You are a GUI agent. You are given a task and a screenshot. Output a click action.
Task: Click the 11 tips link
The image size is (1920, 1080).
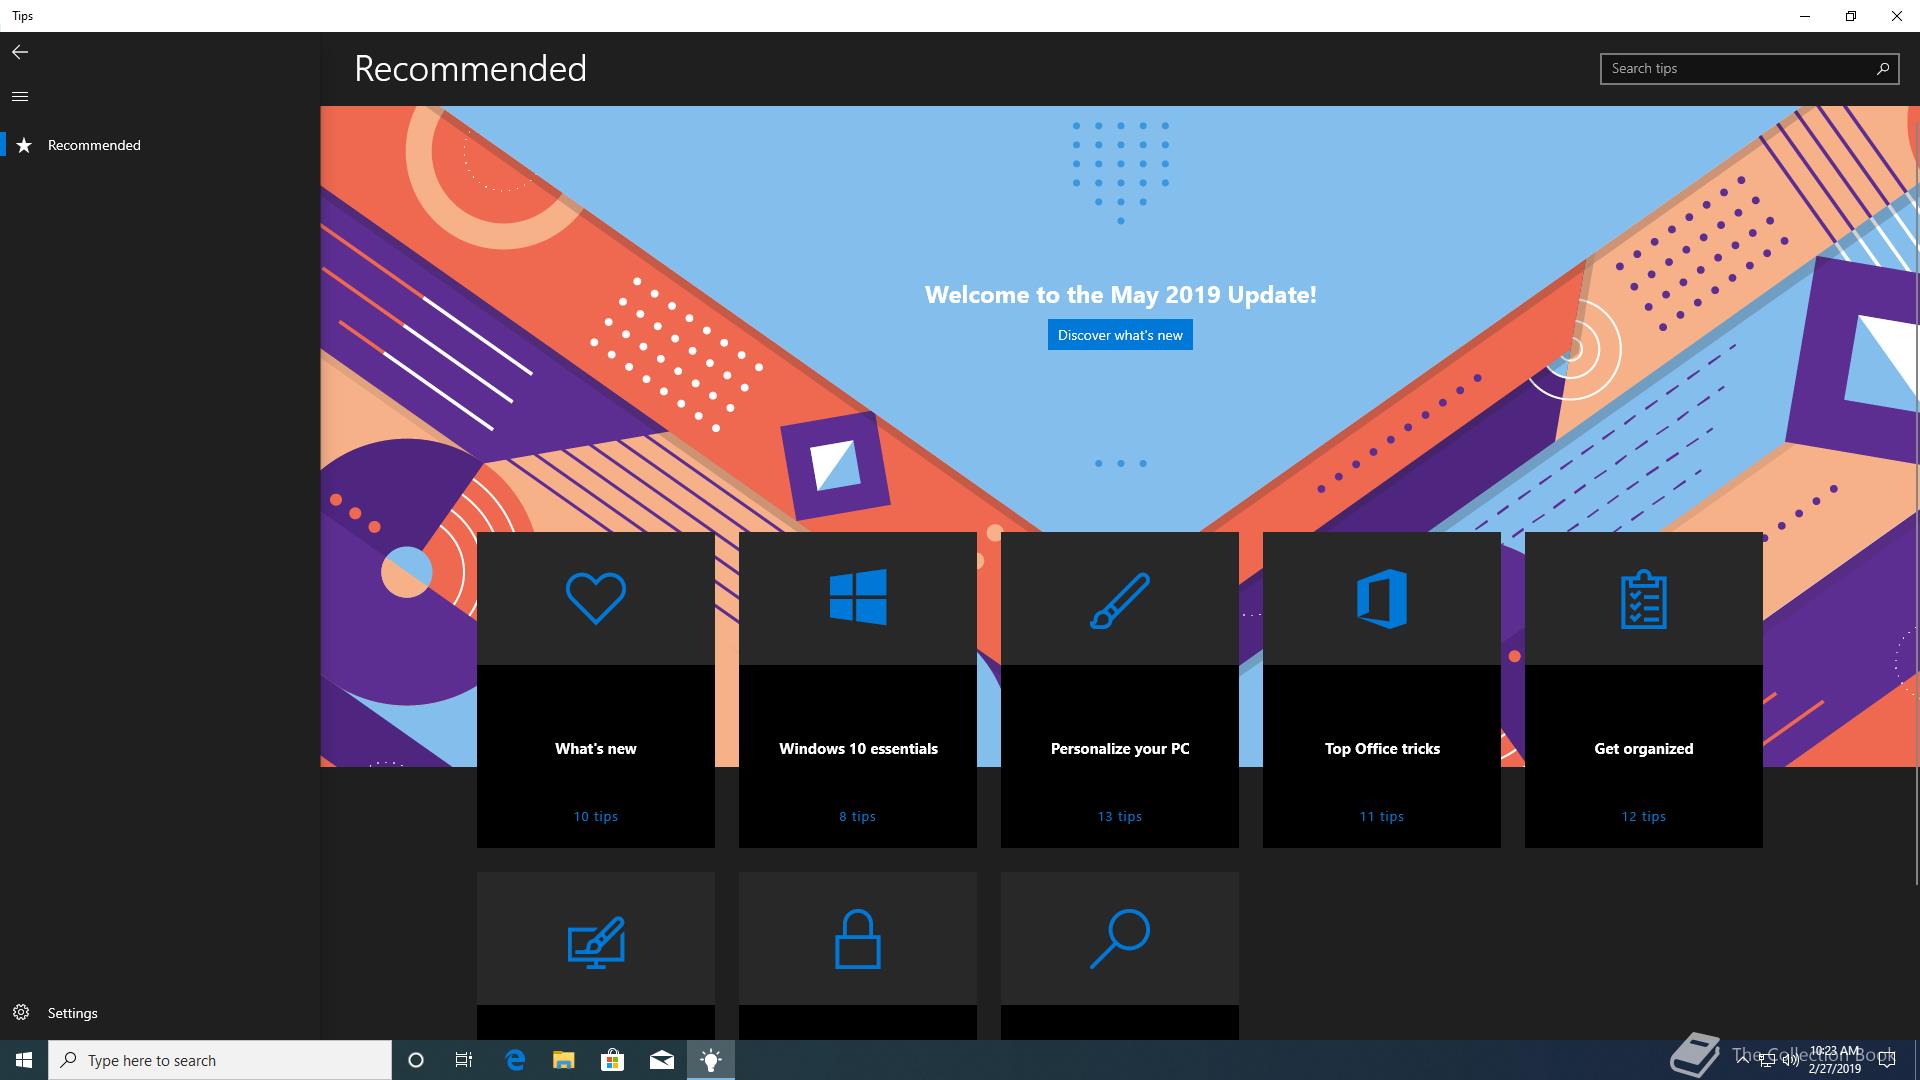pos(1382,816)
